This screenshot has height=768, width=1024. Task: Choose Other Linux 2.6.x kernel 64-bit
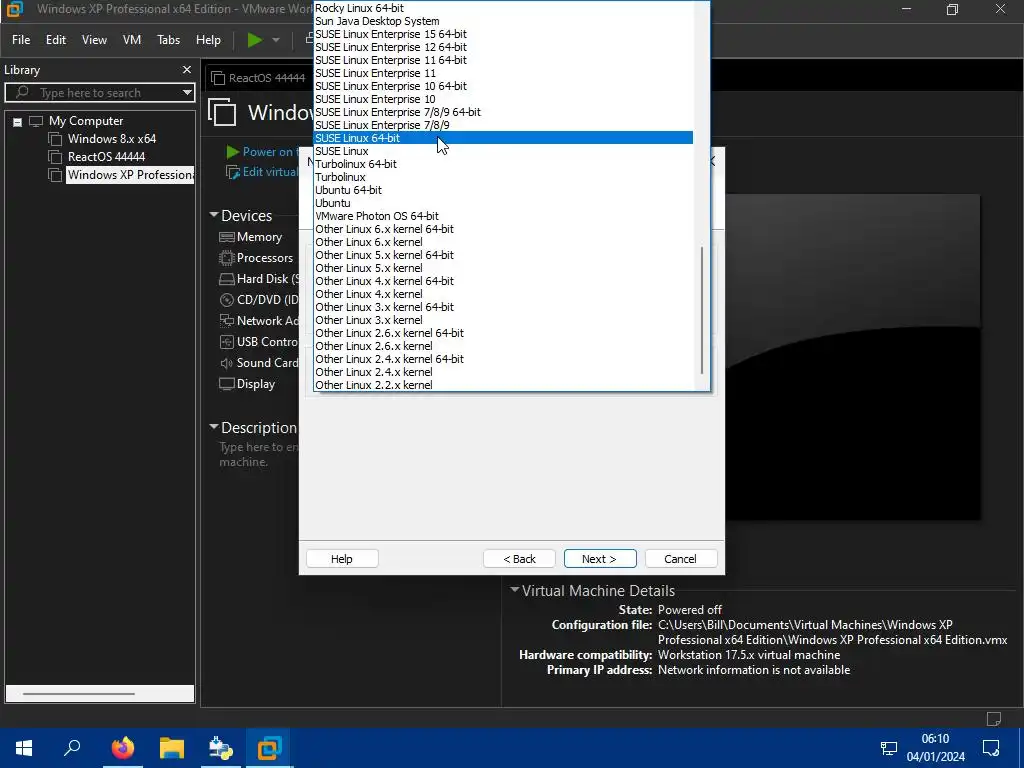504,333
